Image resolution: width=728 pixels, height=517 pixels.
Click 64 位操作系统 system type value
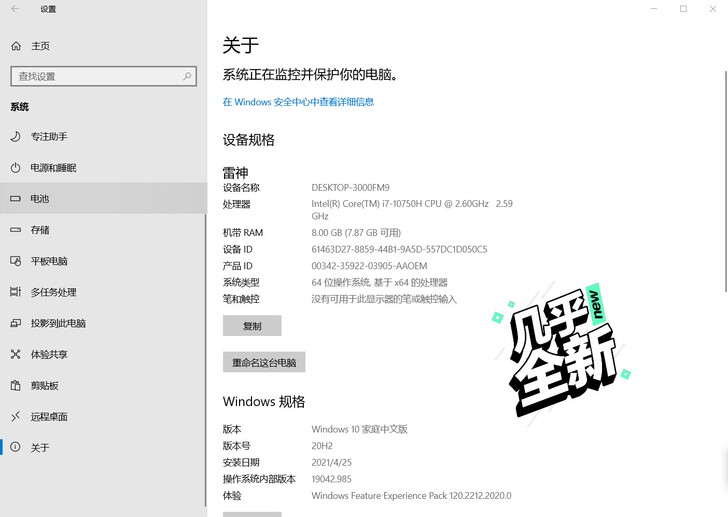click(379, 282)
